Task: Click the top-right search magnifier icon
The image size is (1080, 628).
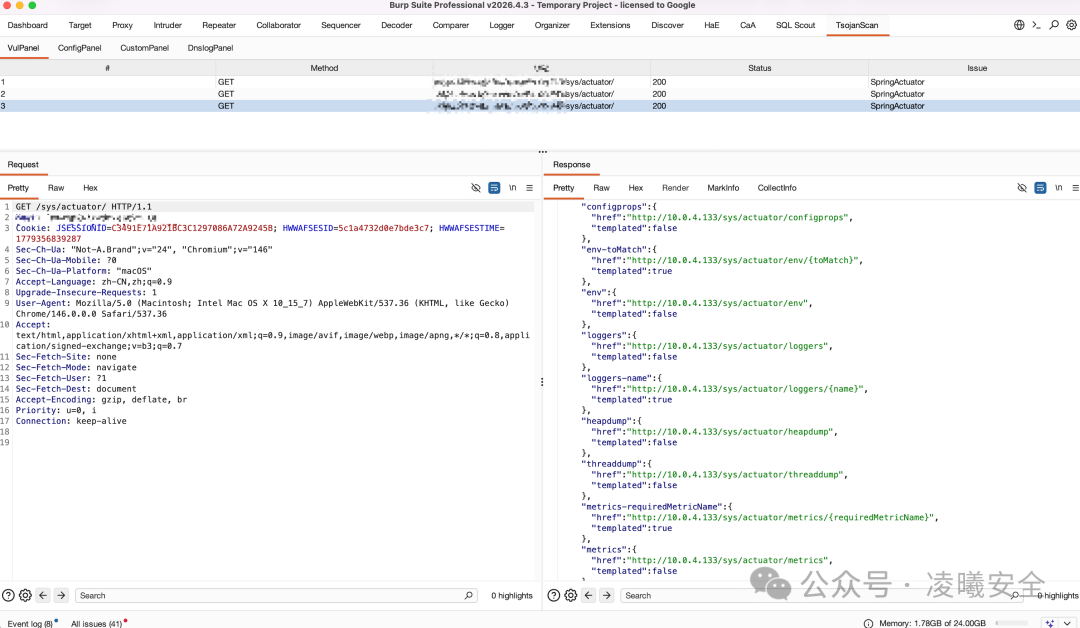Action: (1054, 25)
